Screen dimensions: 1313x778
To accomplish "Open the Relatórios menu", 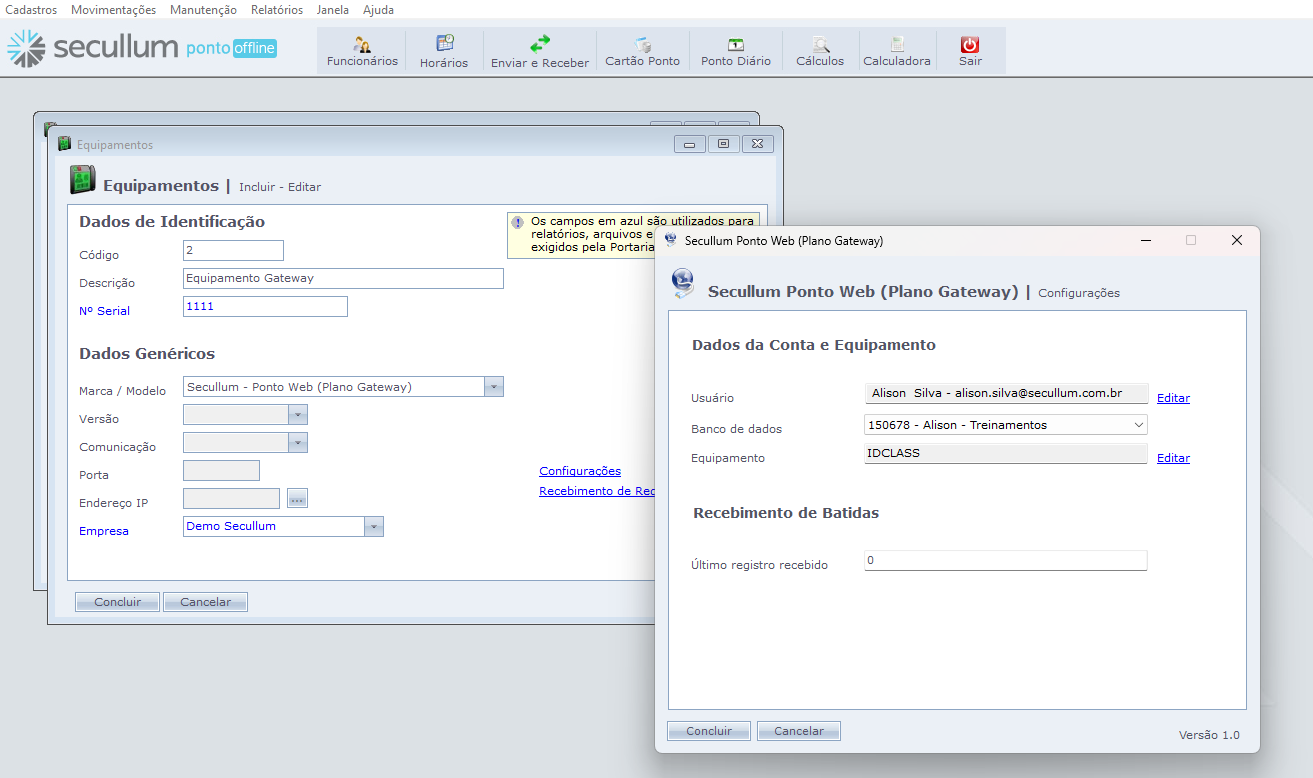I will click(277, 10).
